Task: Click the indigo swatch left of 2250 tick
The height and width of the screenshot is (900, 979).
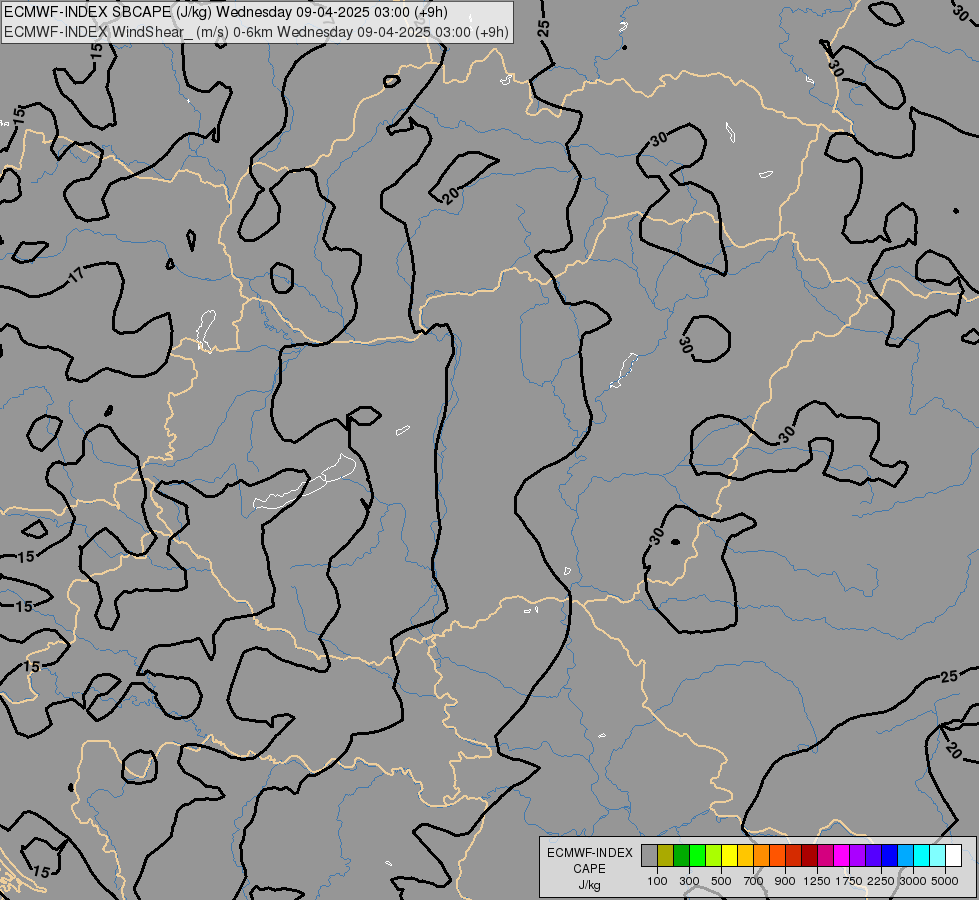Action: [x=873, y=855]
